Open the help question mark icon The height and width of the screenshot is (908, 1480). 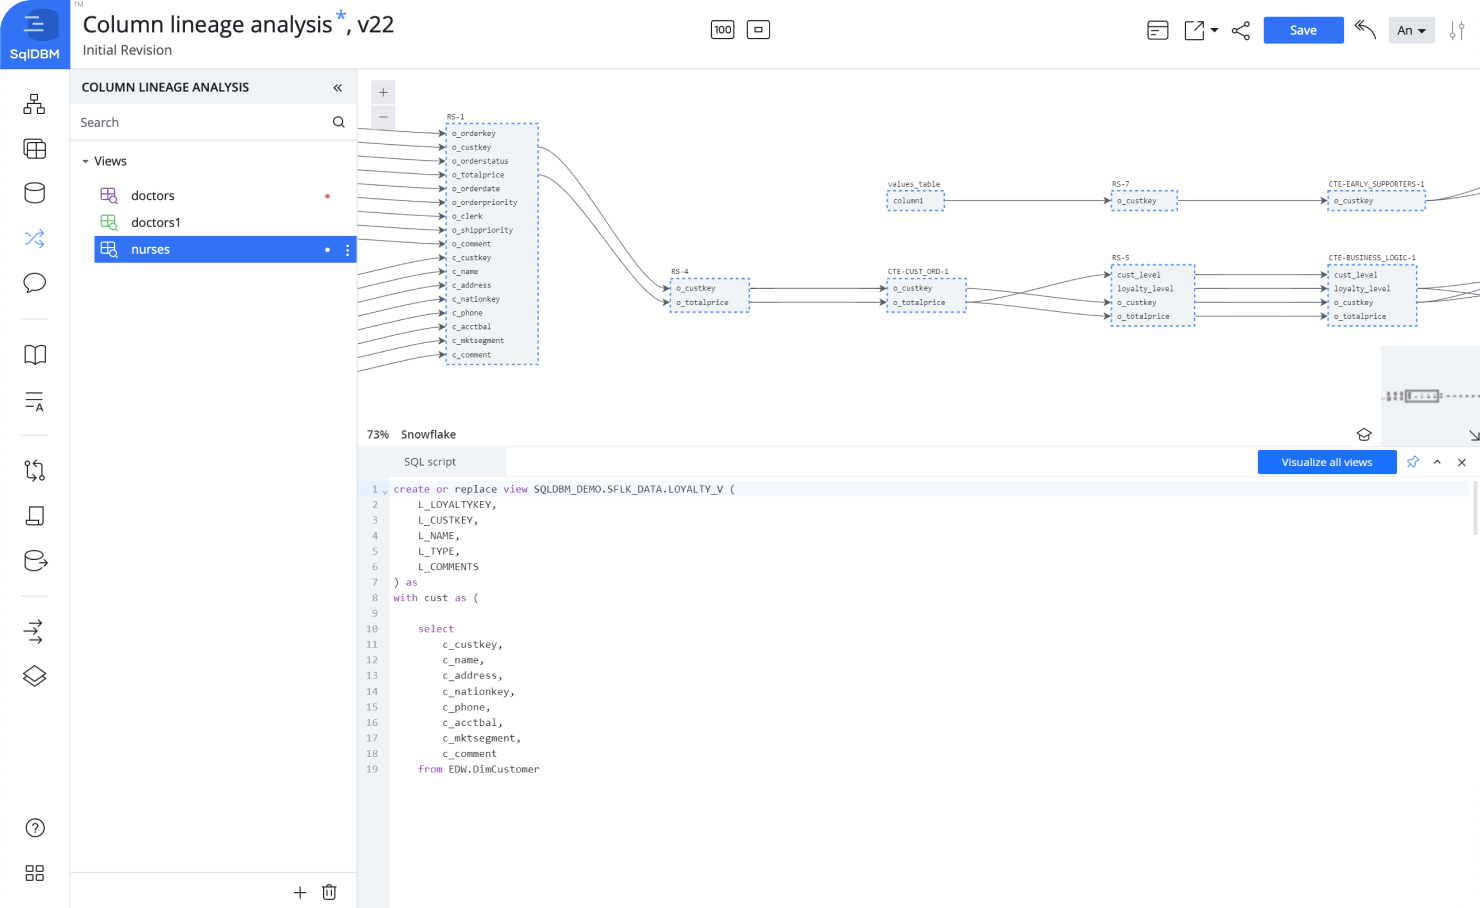(35, 828)
